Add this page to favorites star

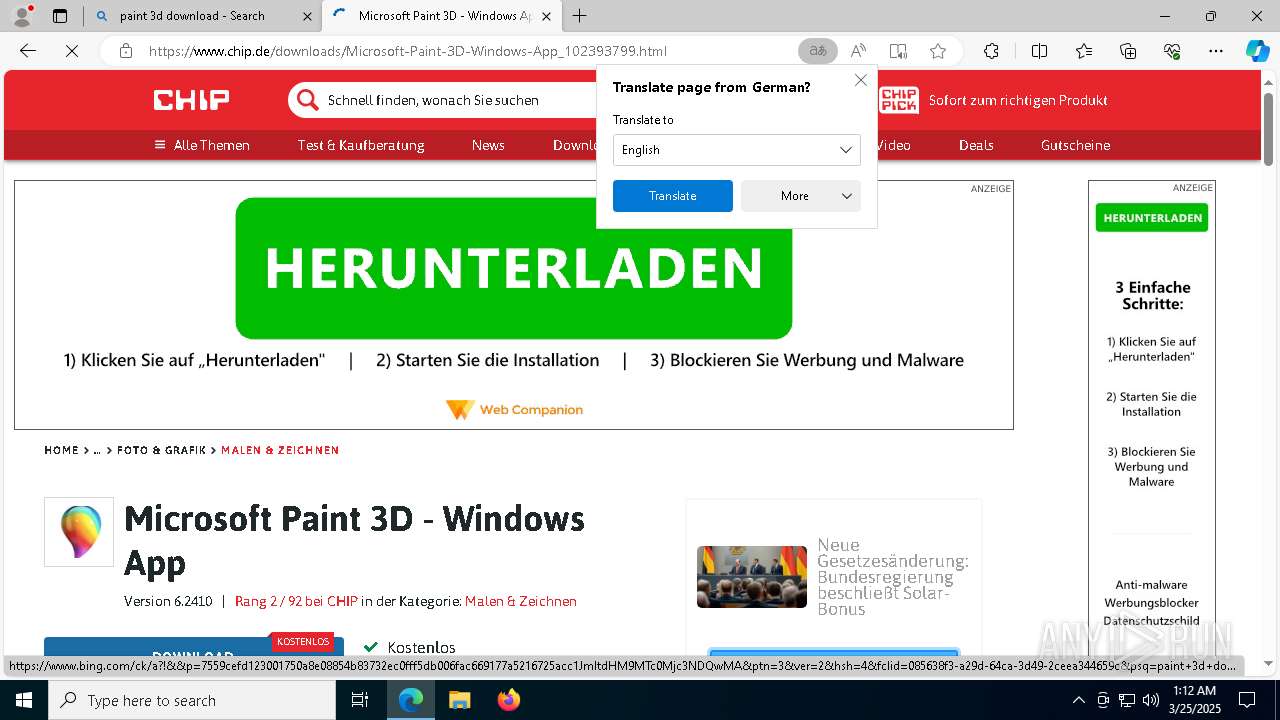[938, 51]
